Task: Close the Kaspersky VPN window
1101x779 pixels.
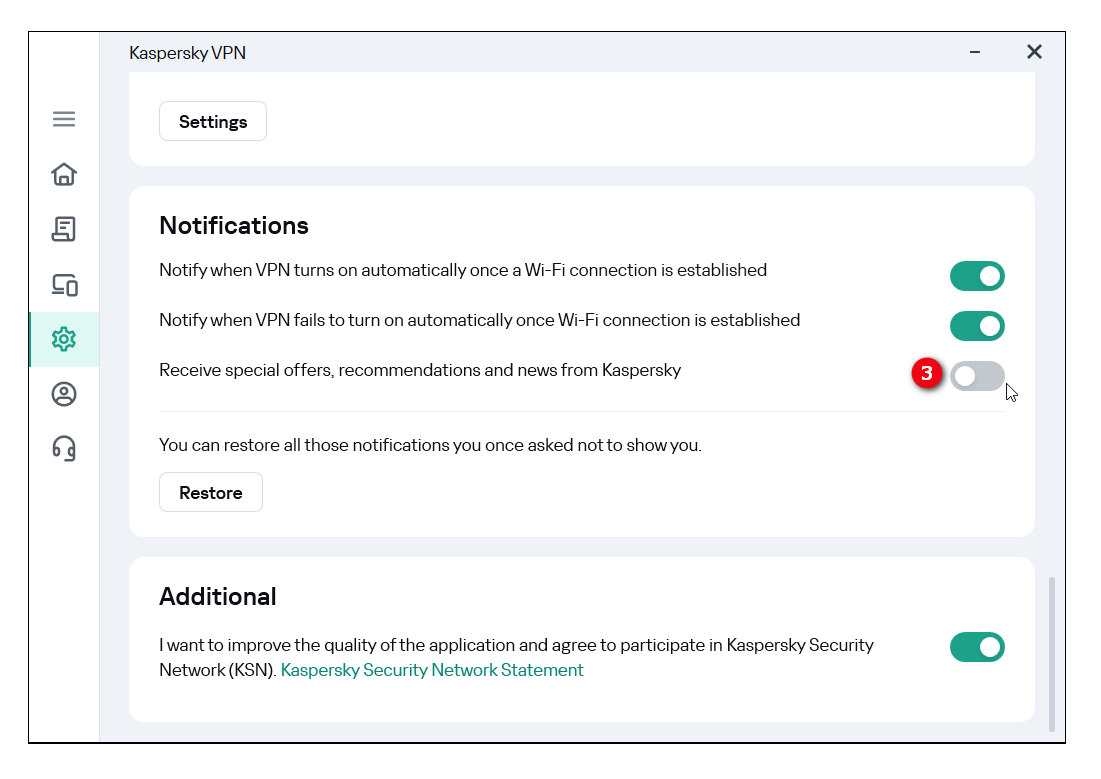Action: [x=1034, y=52]
